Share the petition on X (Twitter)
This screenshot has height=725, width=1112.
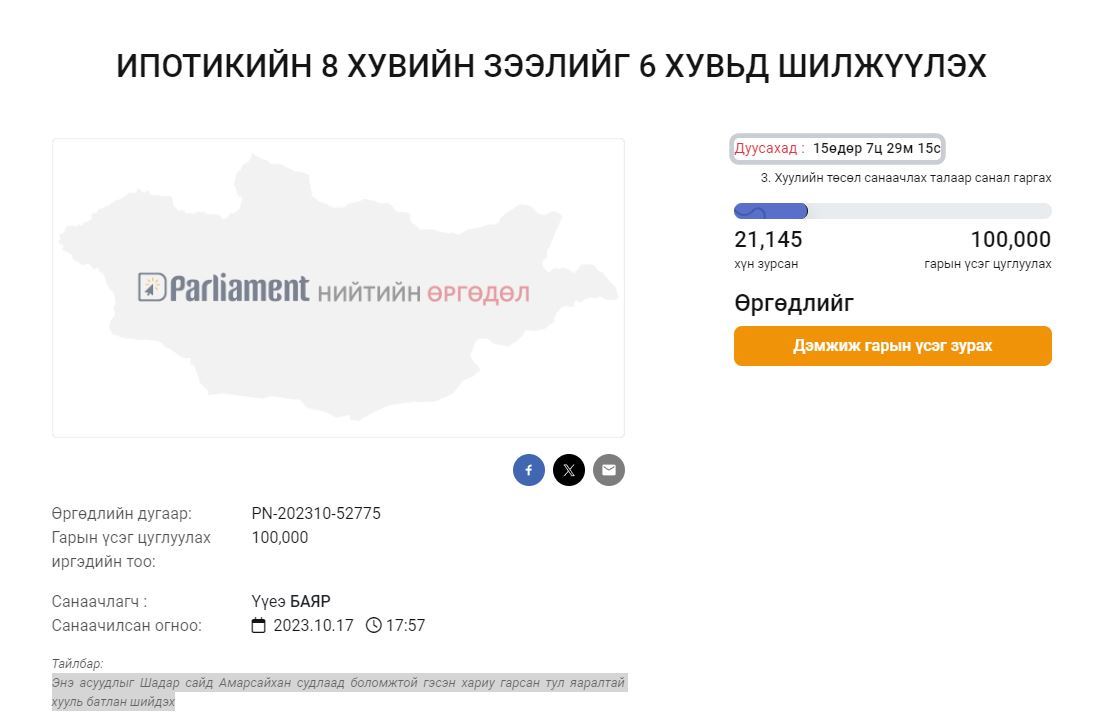point(569,470)
